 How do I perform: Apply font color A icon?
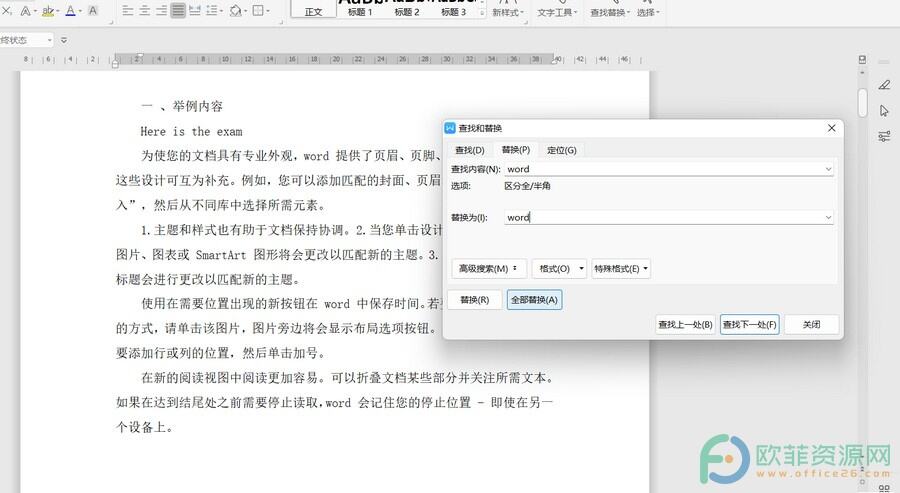pyautogui.click(x=70, y=10)
